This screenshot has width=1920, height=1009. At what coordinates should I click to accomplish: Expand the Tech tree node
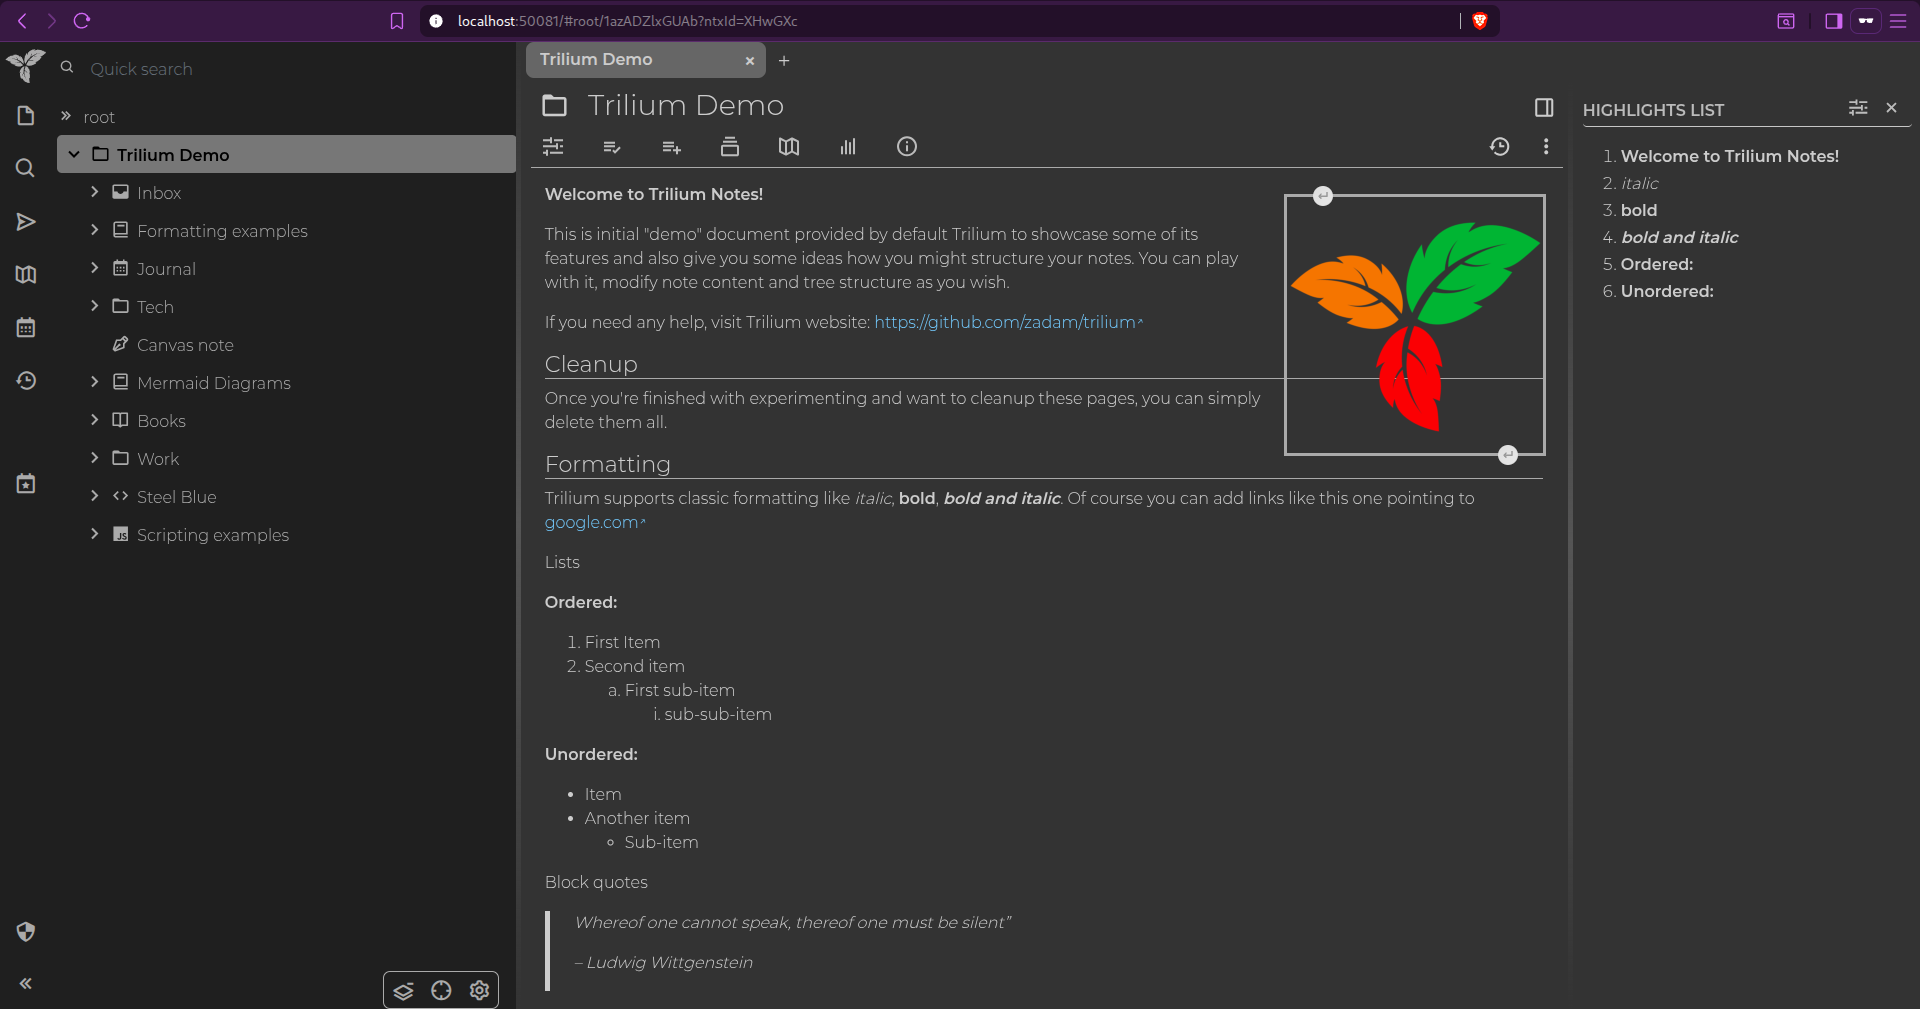[95, 306]
